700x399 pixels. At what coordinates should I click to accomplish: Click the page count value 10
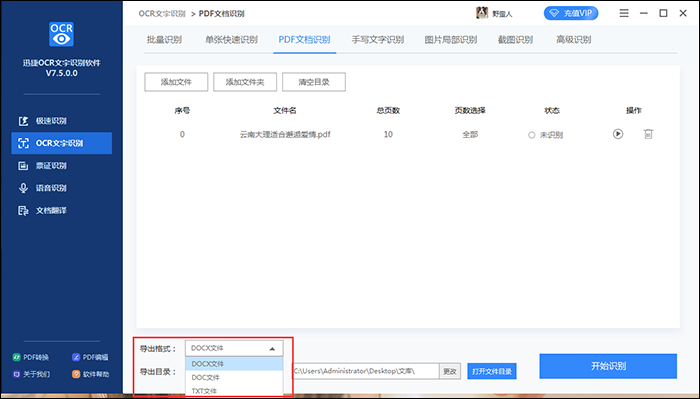pos(388,134)
